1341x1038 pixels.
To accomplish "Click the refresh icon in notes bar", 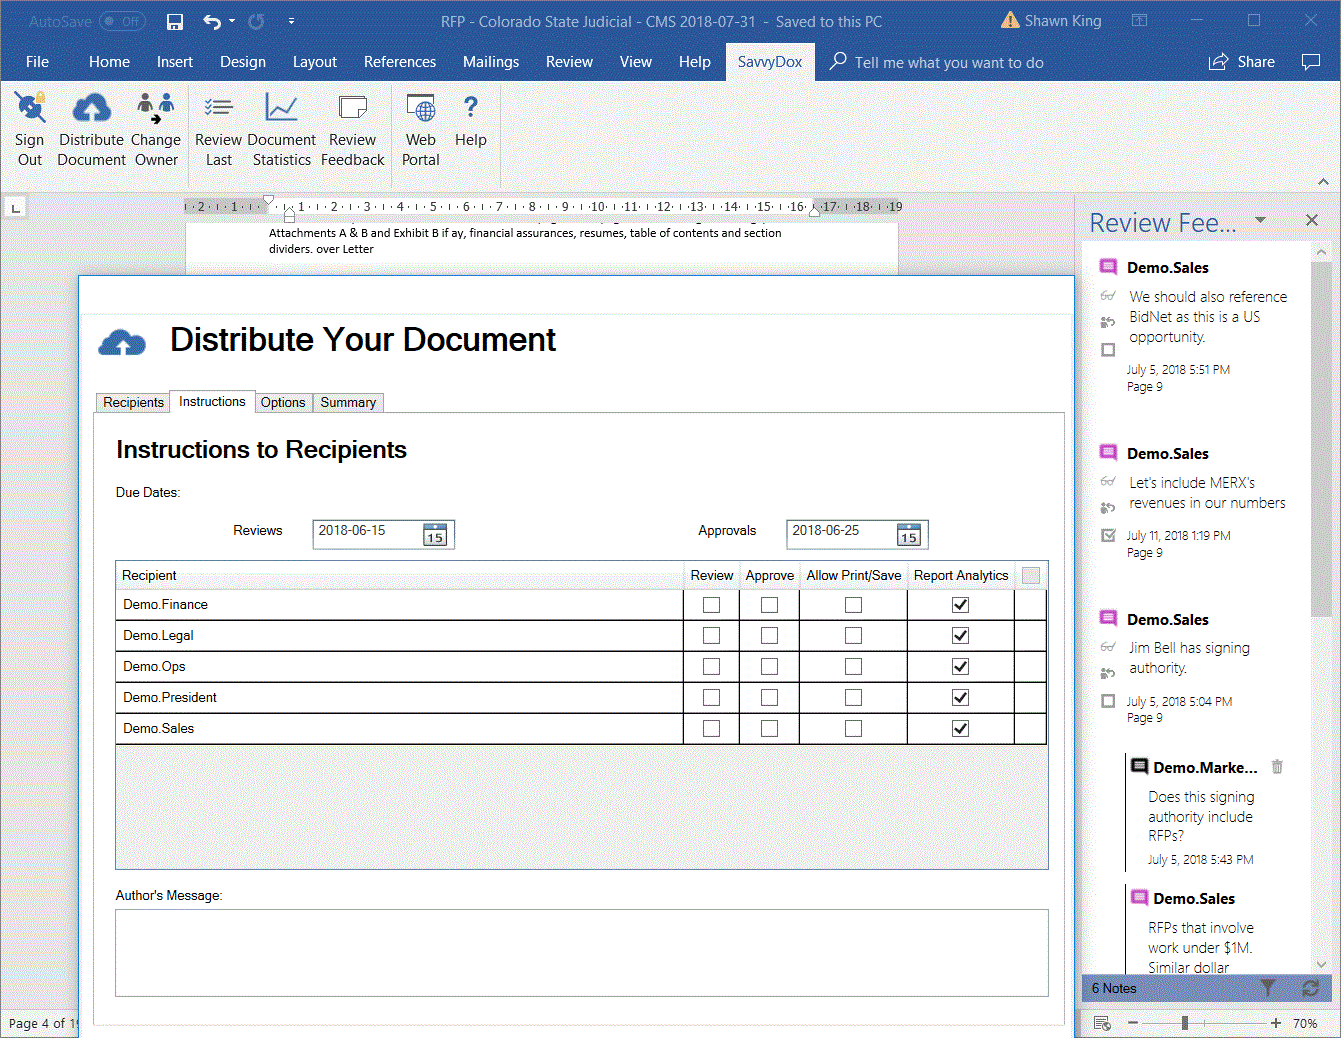I will (1310, 988).
